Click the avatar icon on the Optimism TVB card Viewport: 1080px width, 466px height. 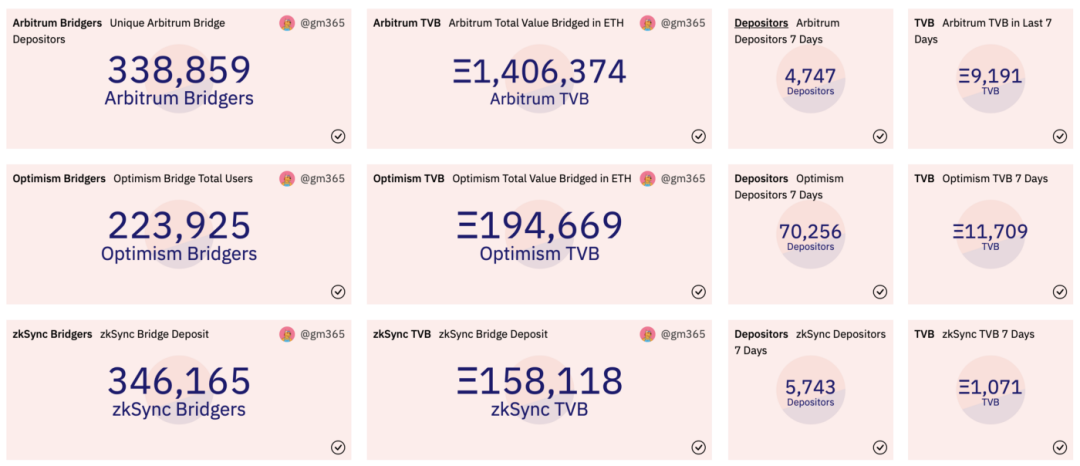point(647,179)
